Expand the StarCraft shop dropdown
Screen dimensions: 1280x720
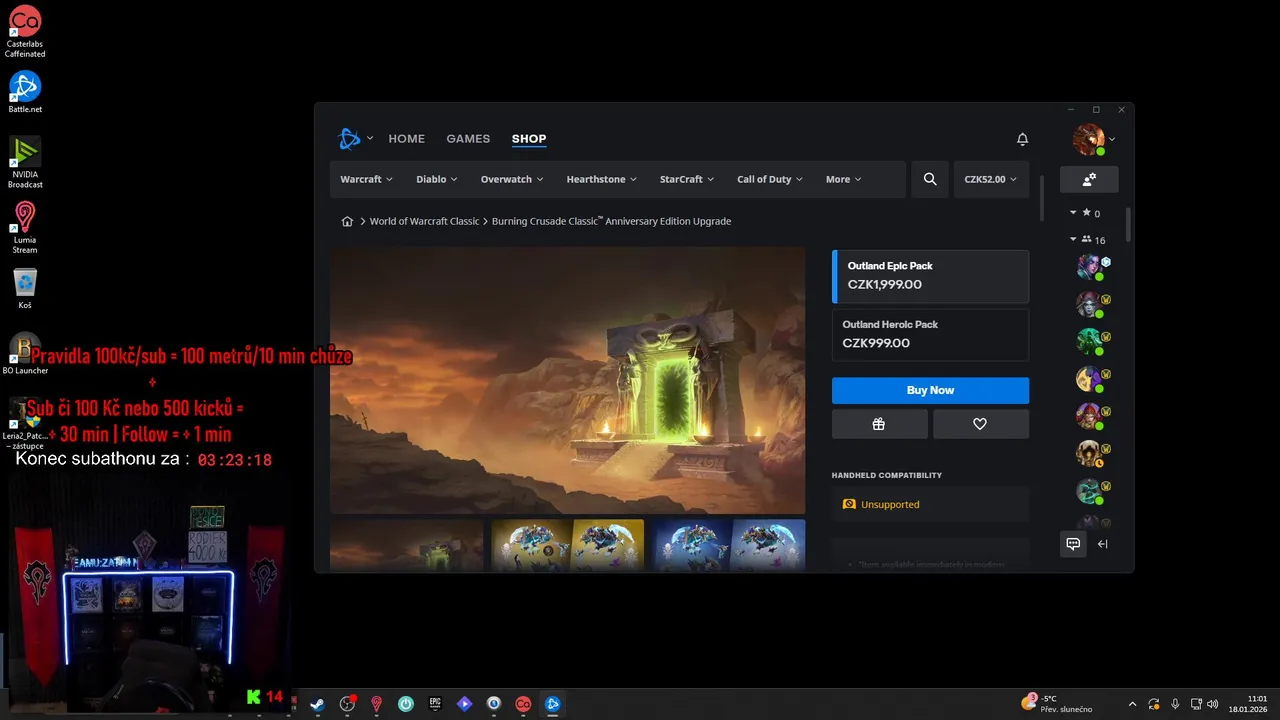click(687, 179)
